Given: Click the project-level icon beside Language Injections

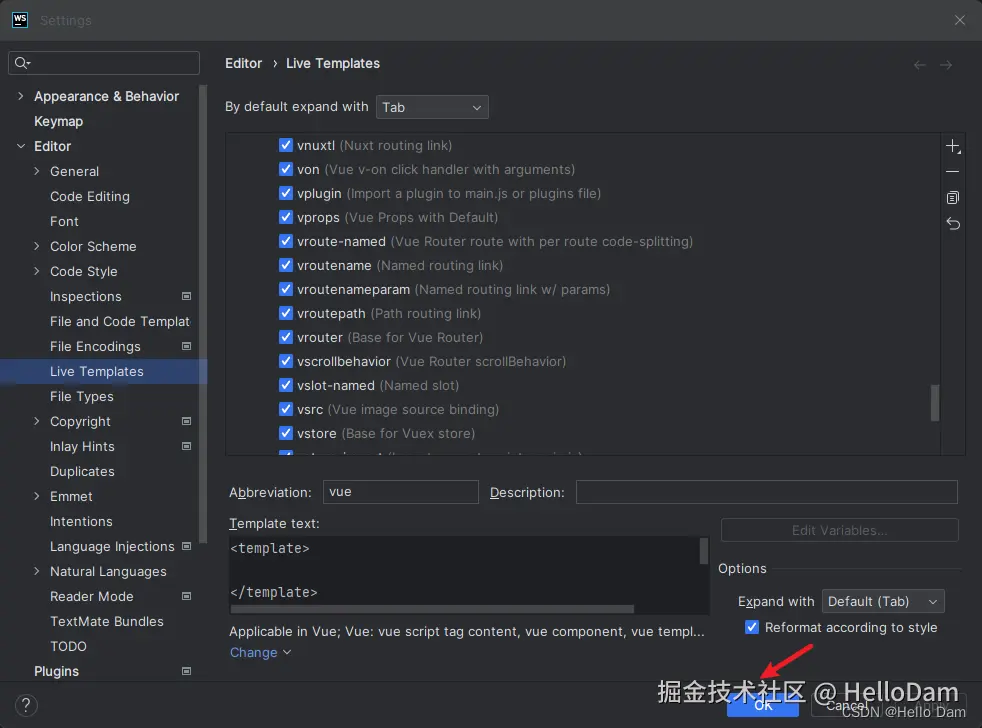Looking at the screenshot, I should tap(186, 546).
